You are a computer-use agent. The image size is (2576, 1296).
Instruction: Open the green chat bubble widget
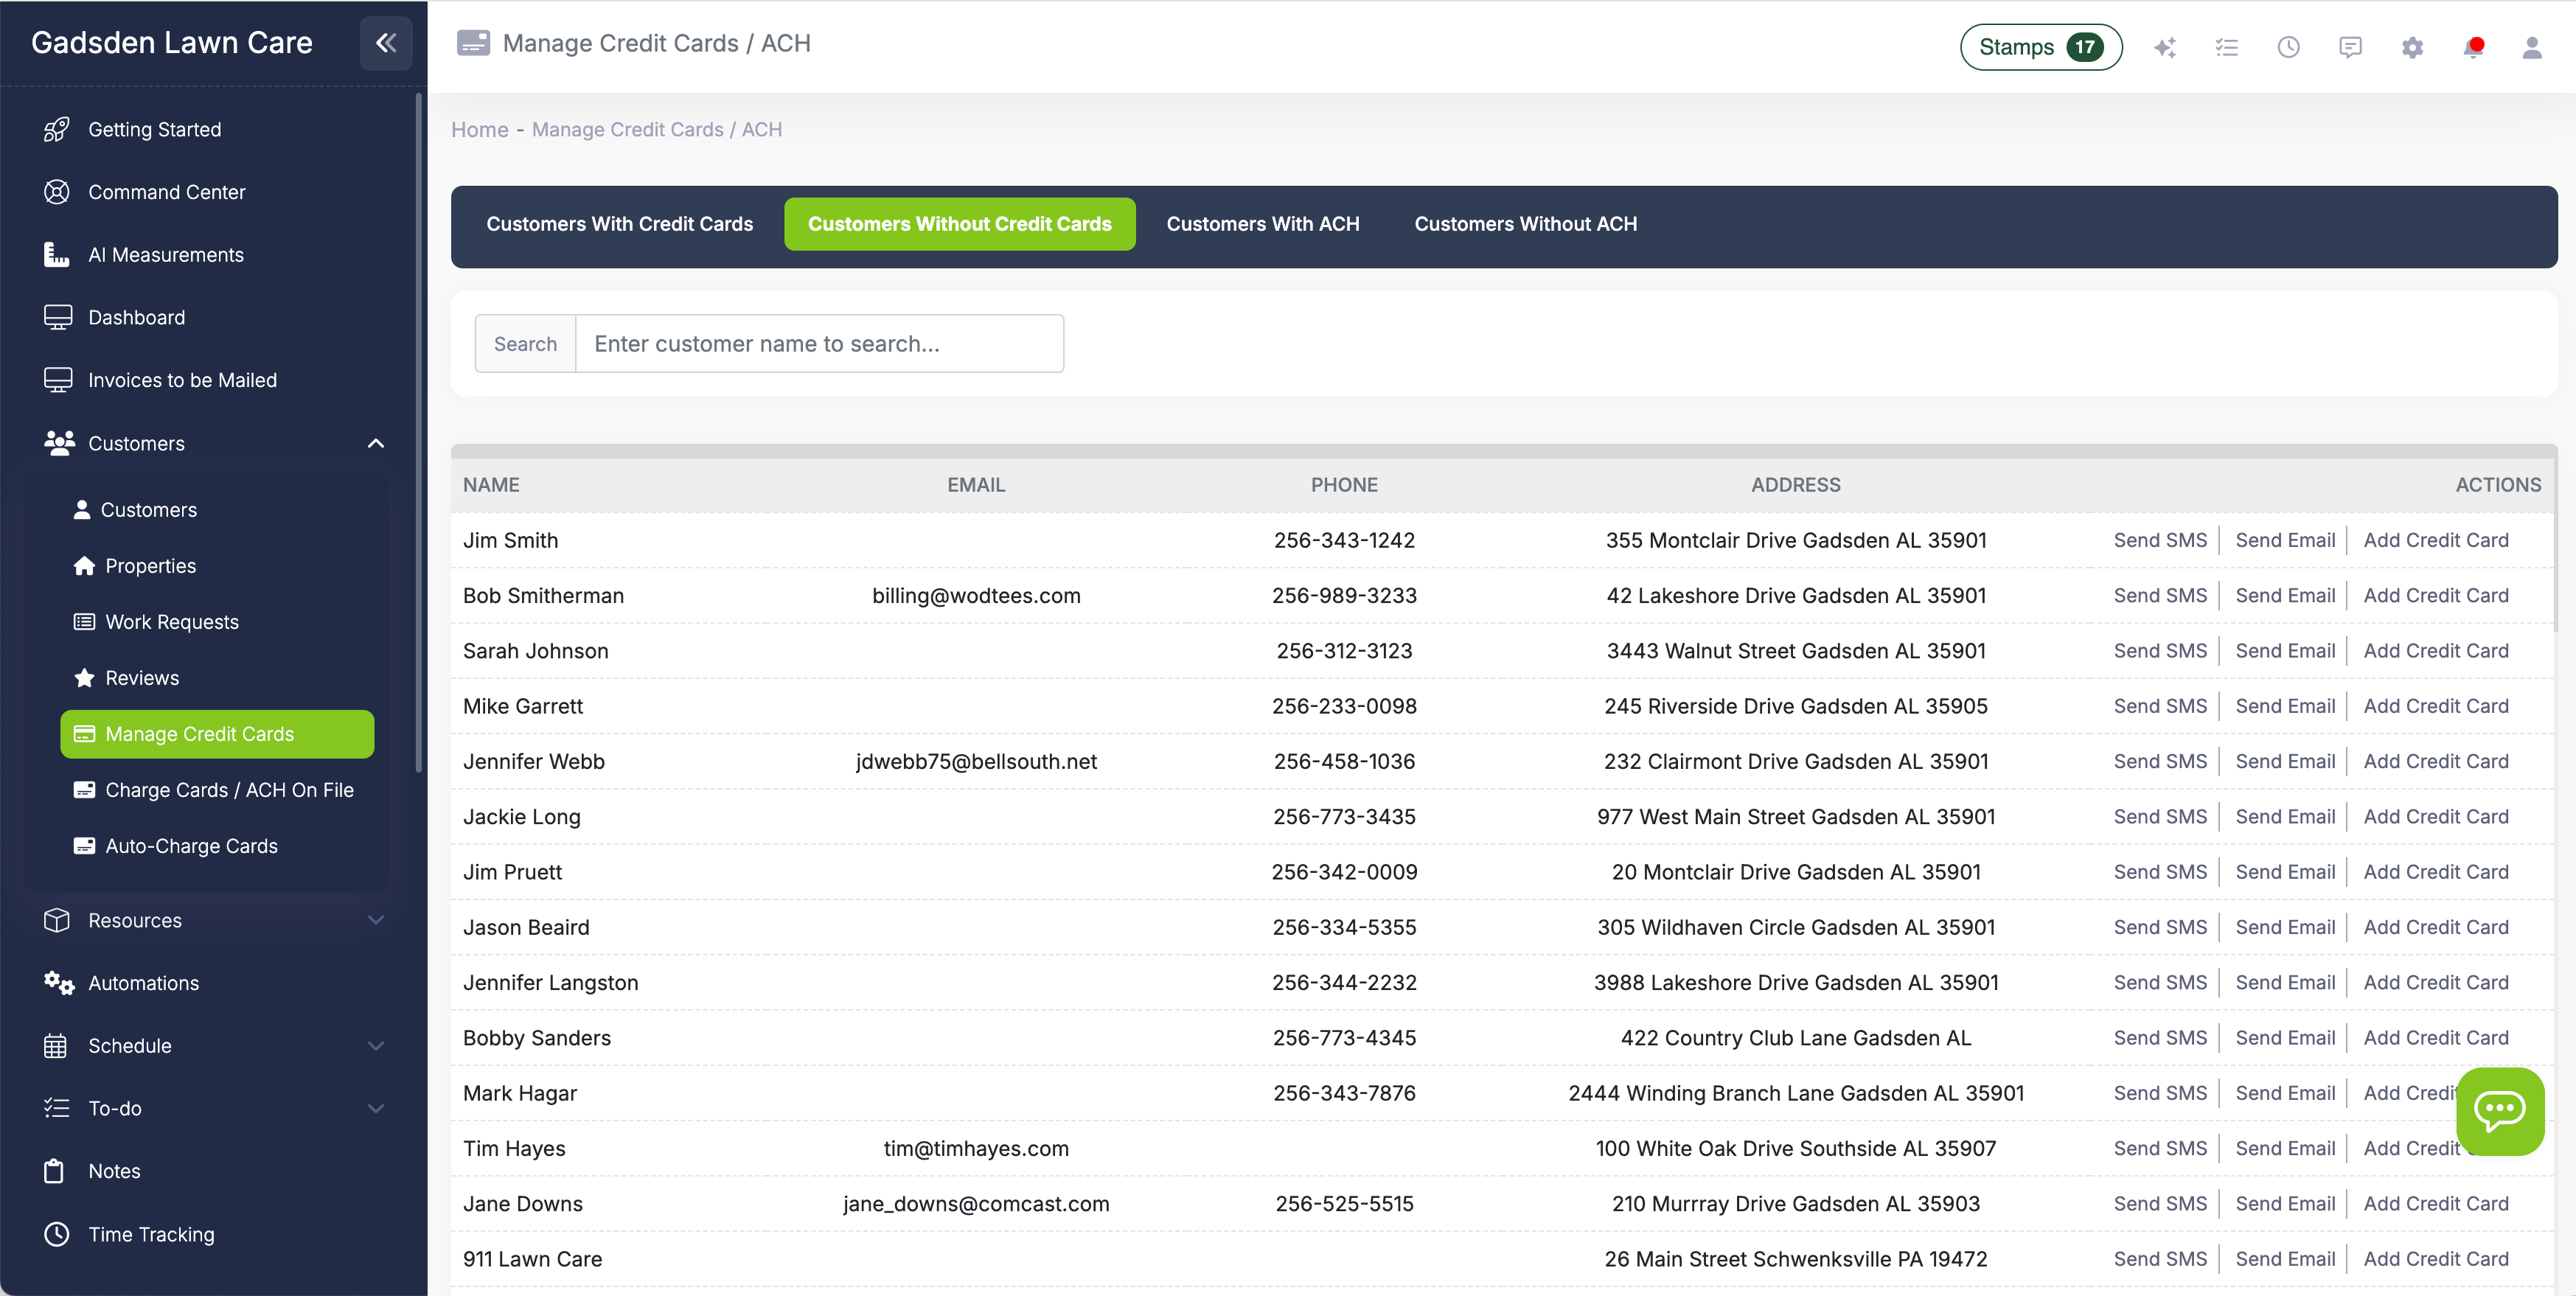[2499, 1110]
